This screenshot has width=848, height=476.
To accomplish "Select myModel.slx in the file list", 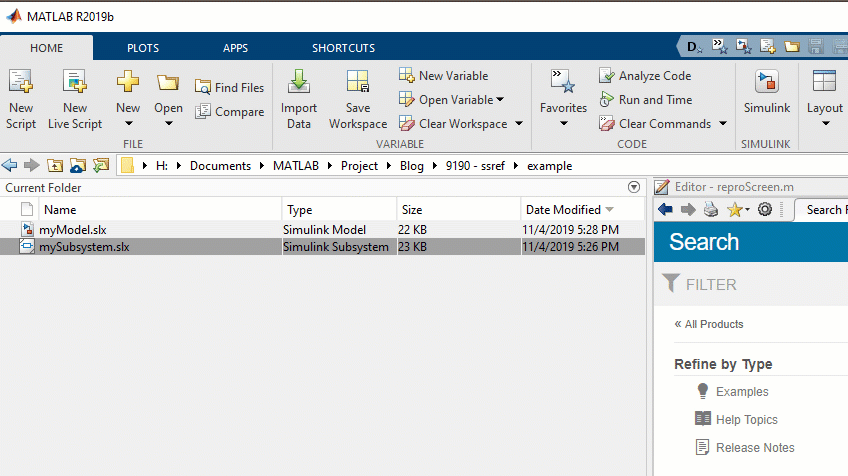I will pyautogui.click(x=73, y=230).
